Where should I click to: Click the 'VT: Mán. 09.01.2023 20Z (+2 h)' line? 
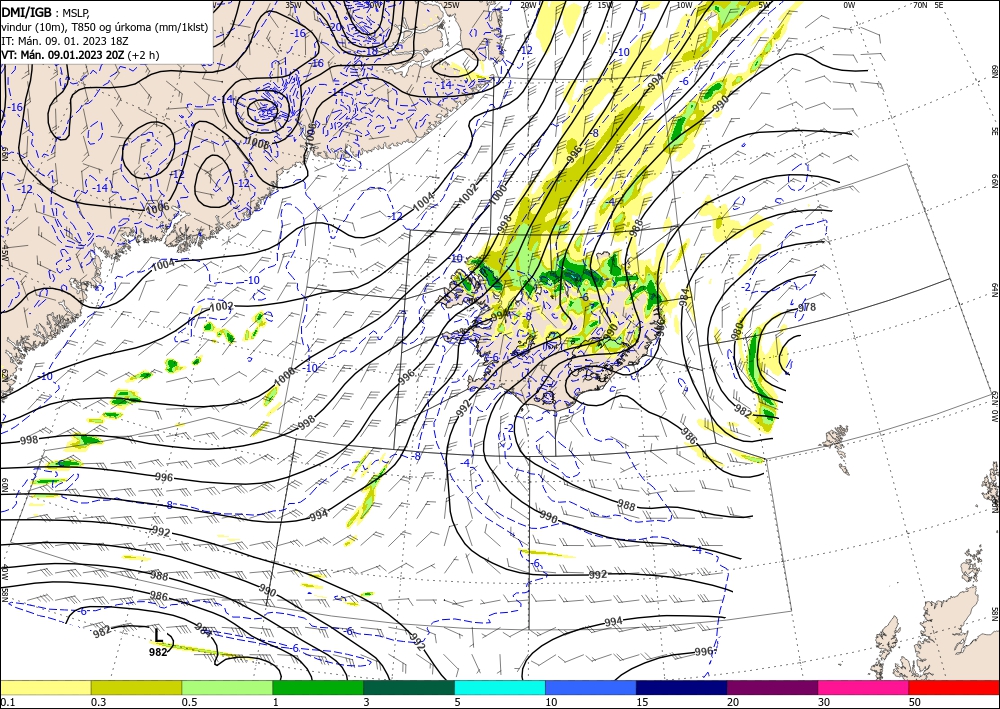tap(80, 55)
